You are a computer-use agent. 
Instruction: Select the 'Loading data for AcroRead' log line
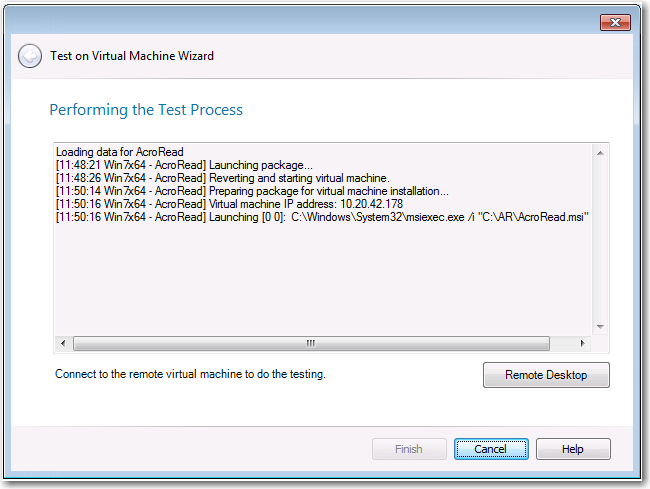tap(120, 152)
